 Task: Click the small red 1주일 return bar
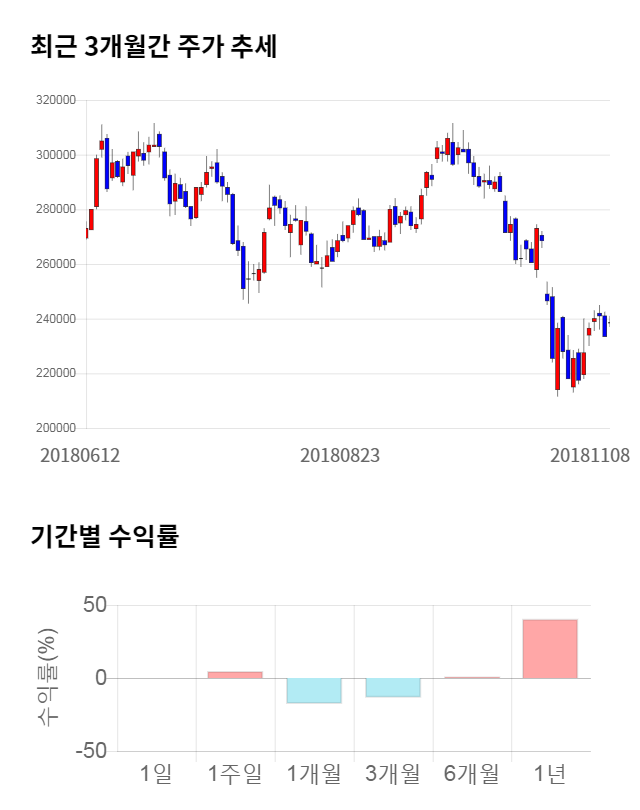[x=235, y=675]
